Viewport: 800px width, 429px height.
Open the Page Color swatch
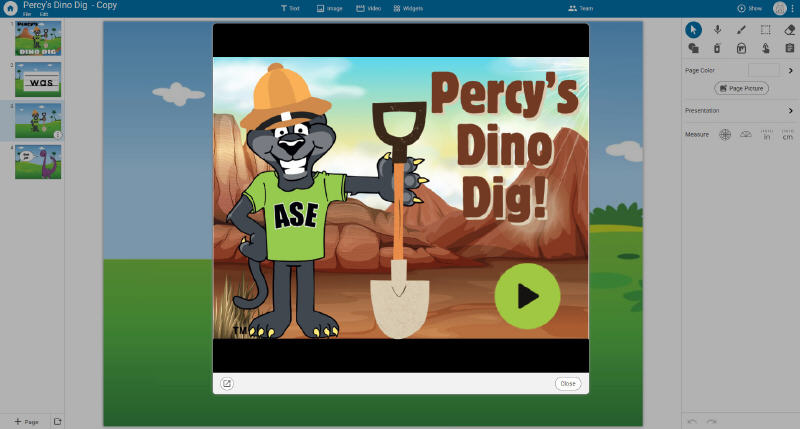tap(764, 70)
